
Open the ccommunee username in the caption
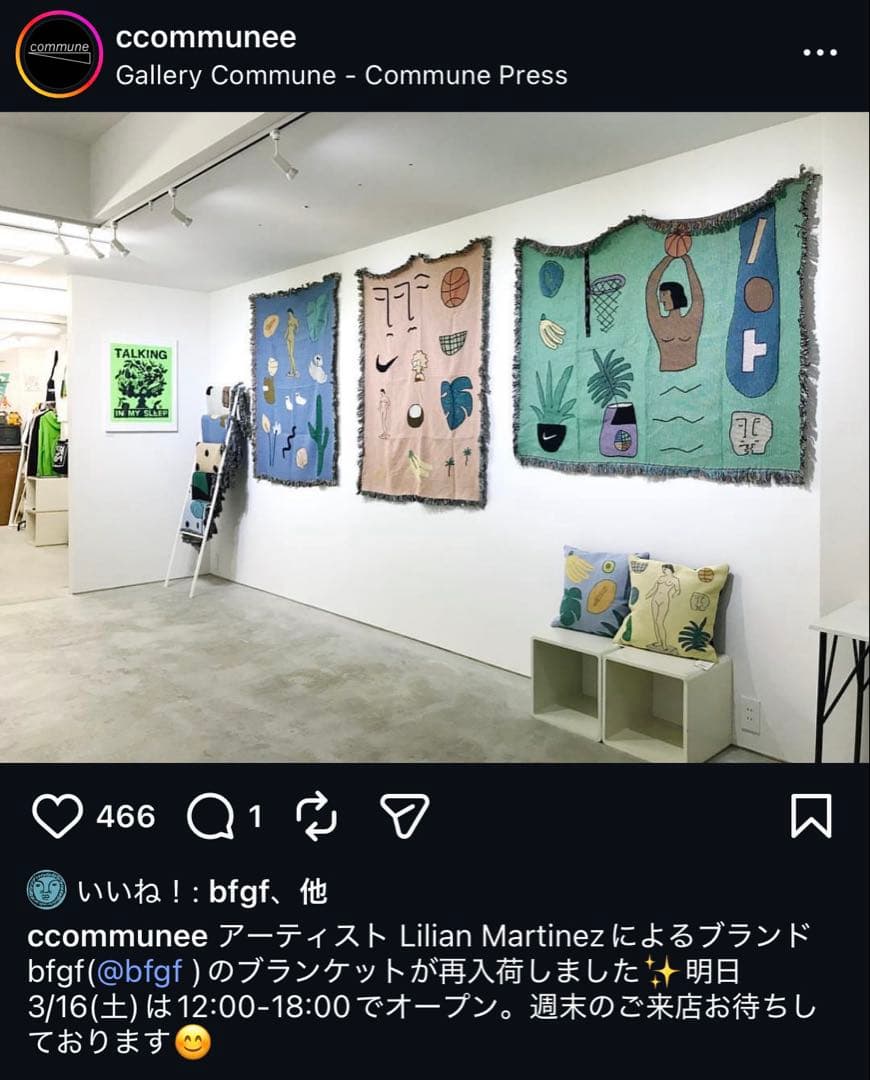(x=118, y=936)
